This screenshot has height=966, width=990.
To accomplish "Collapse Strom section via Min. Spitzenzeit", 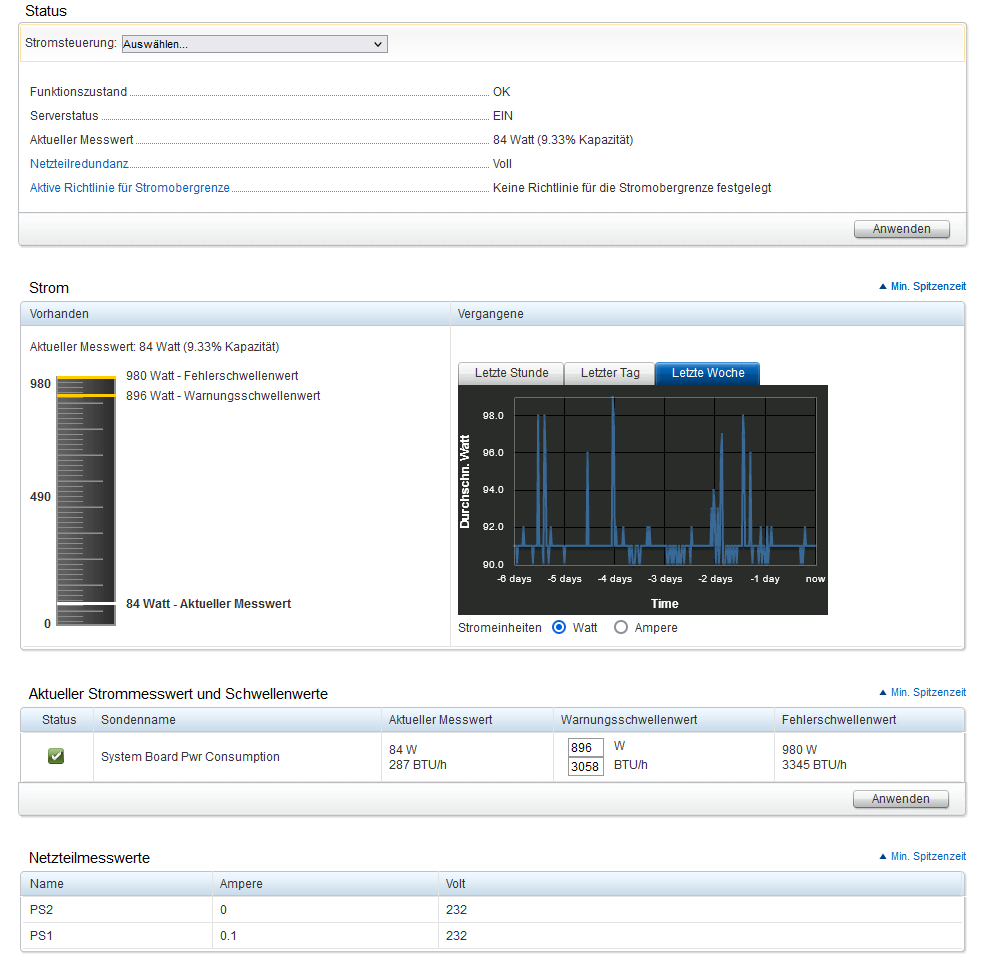I will click(923, 287).
